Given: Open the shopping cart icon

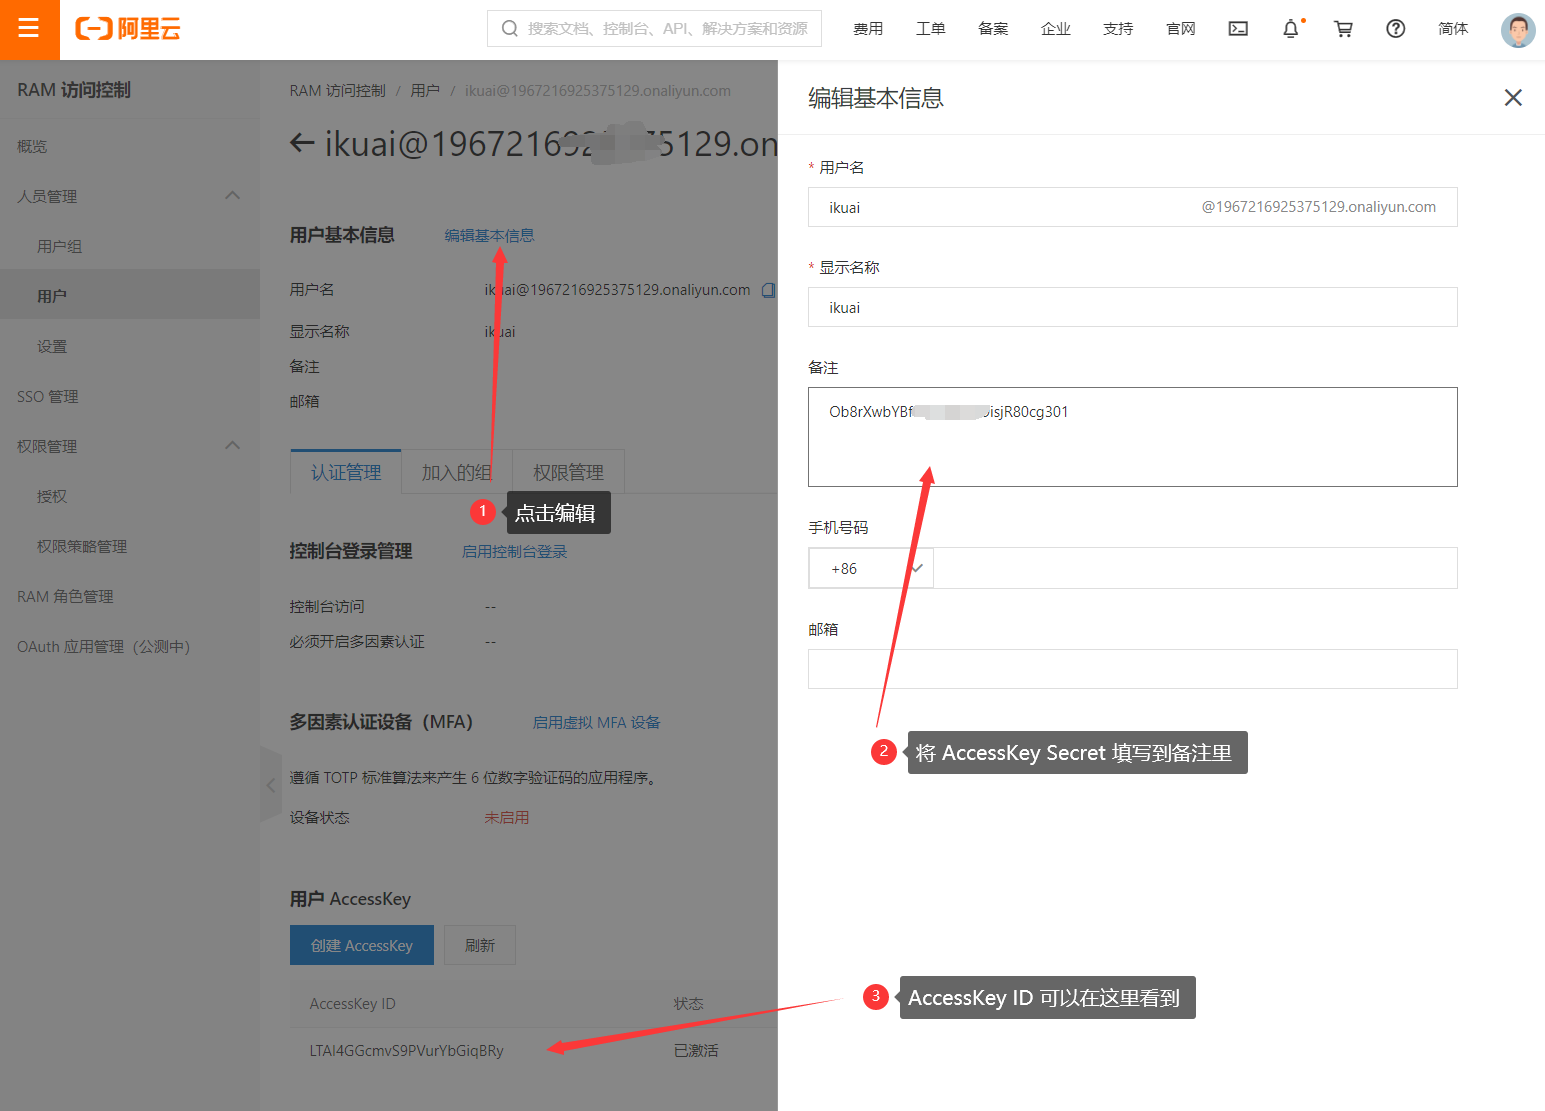Looking at the screenshot, I should [x=1343, y=29].
